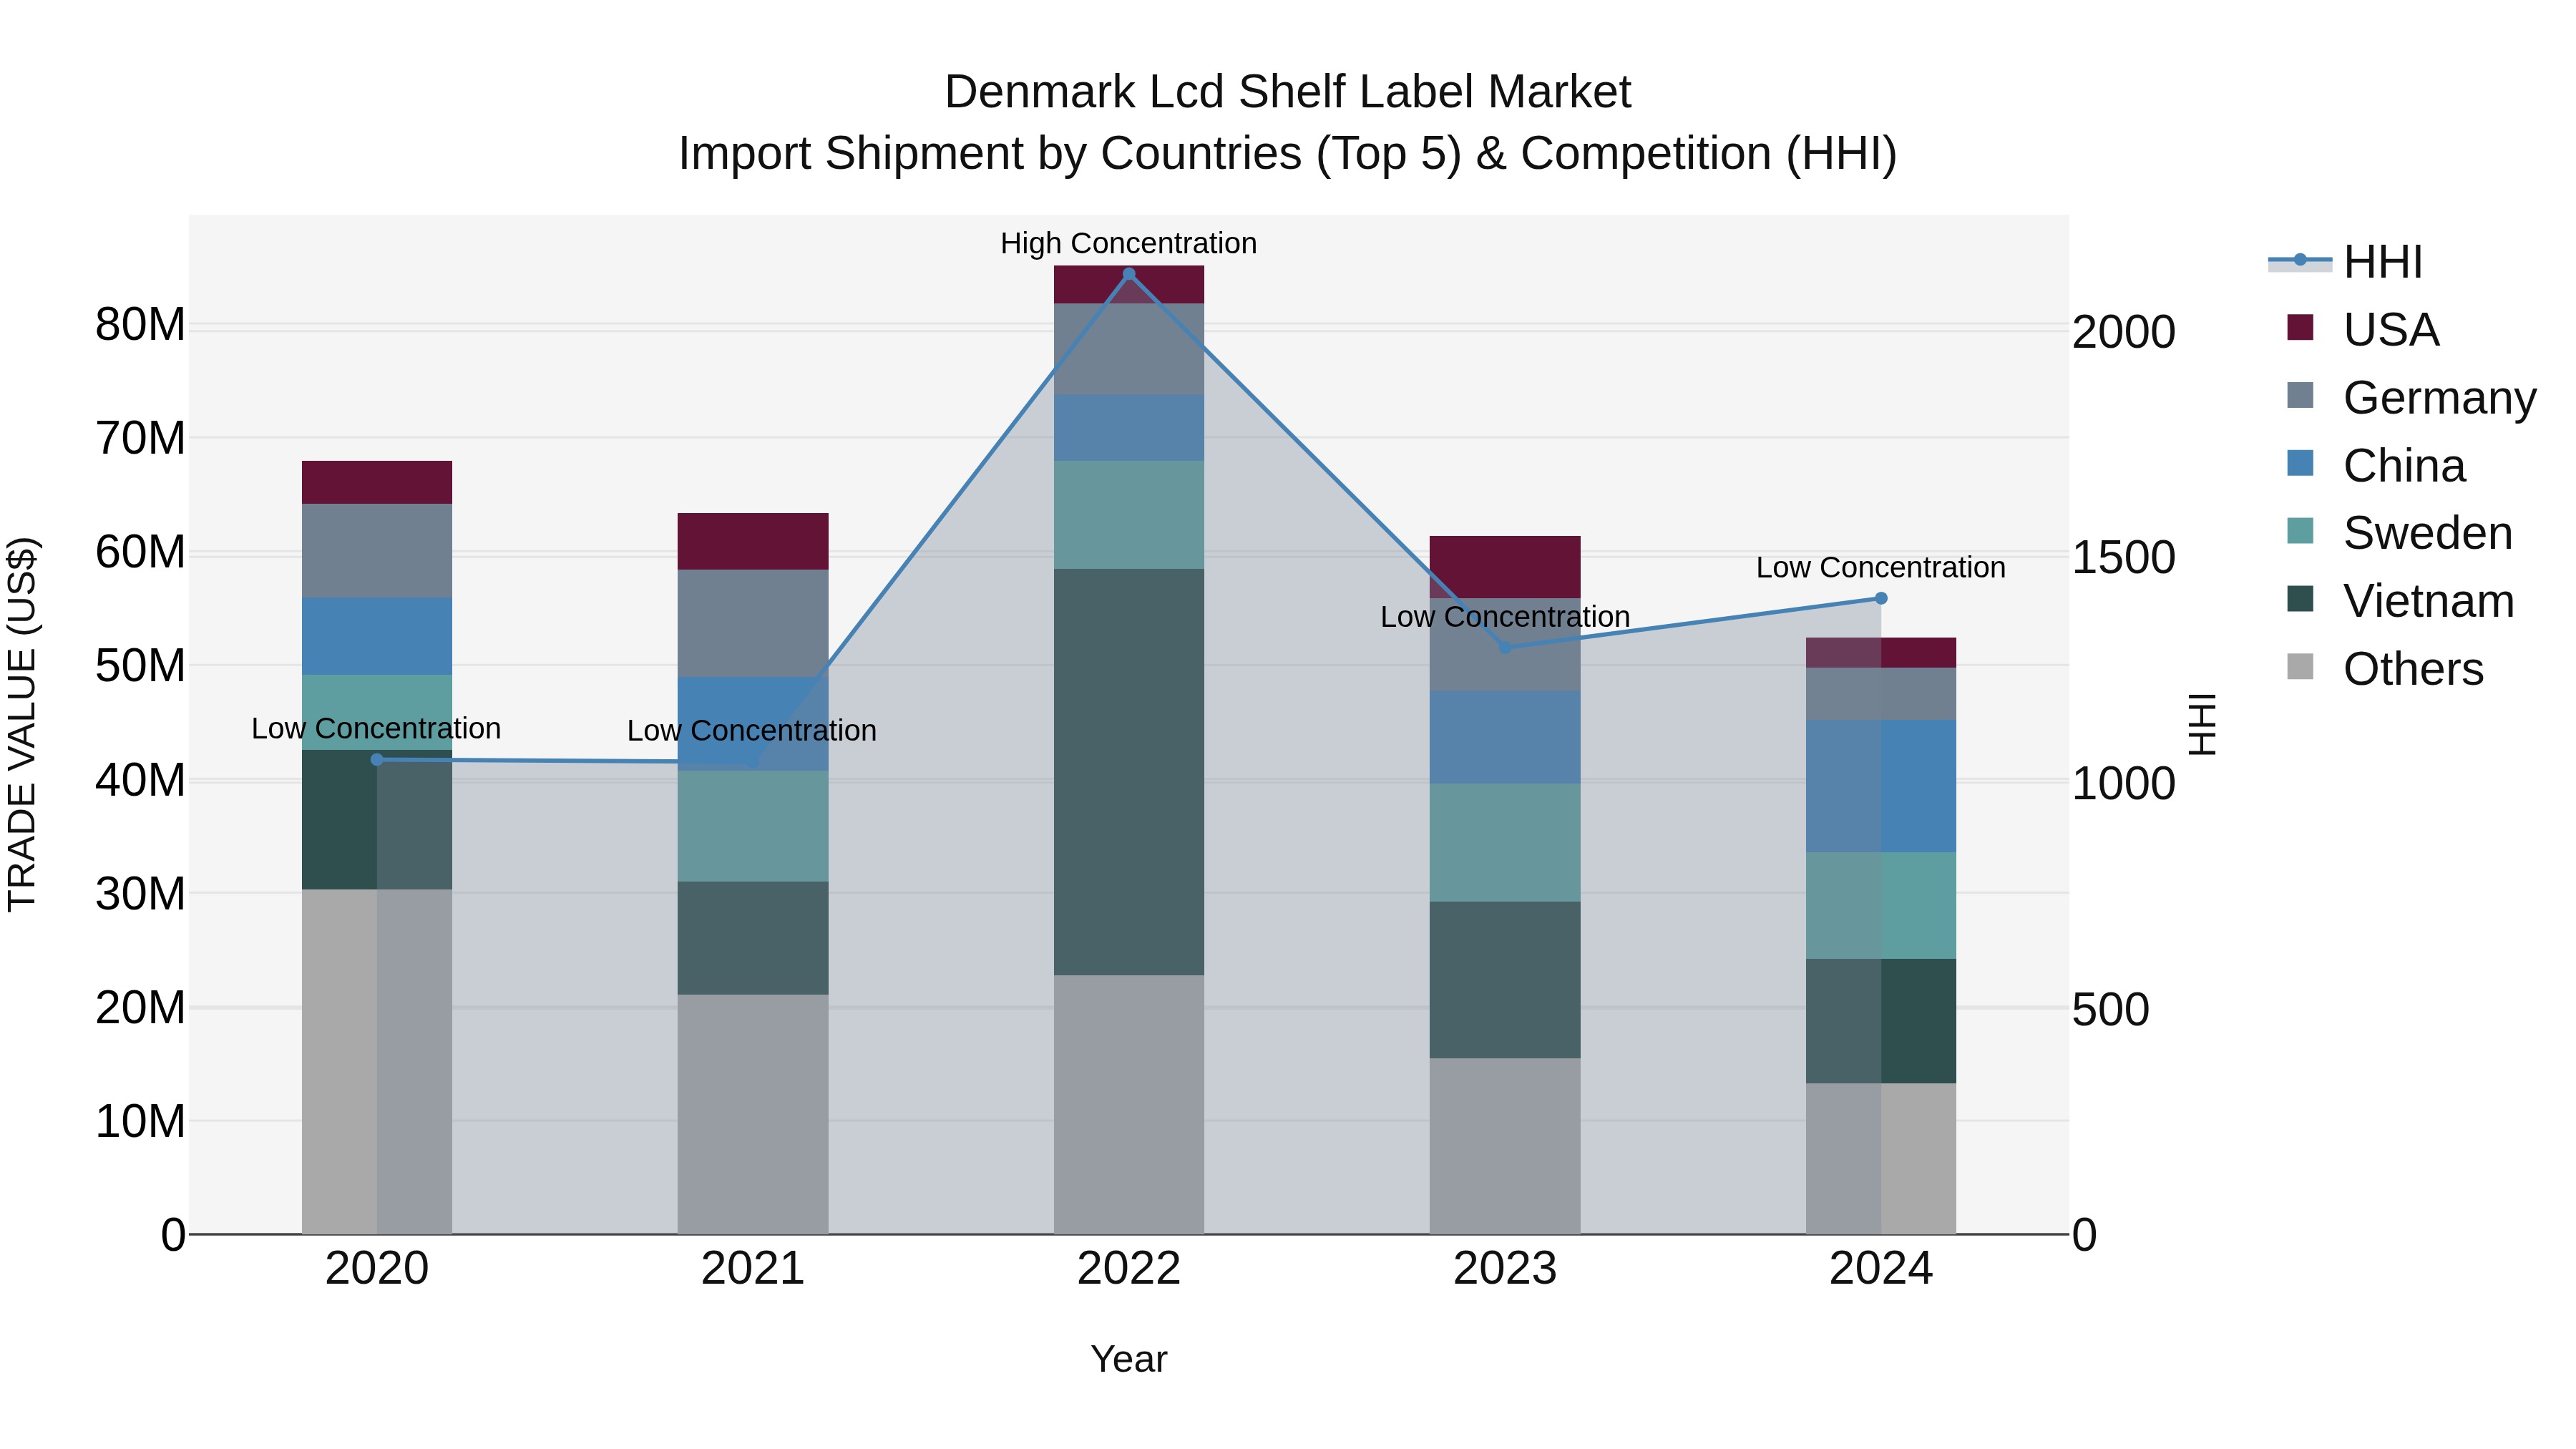This screenshot has height=1449, width=2576.
Task: Click the 2023 USA bar segment
Action: point(1505,567)
